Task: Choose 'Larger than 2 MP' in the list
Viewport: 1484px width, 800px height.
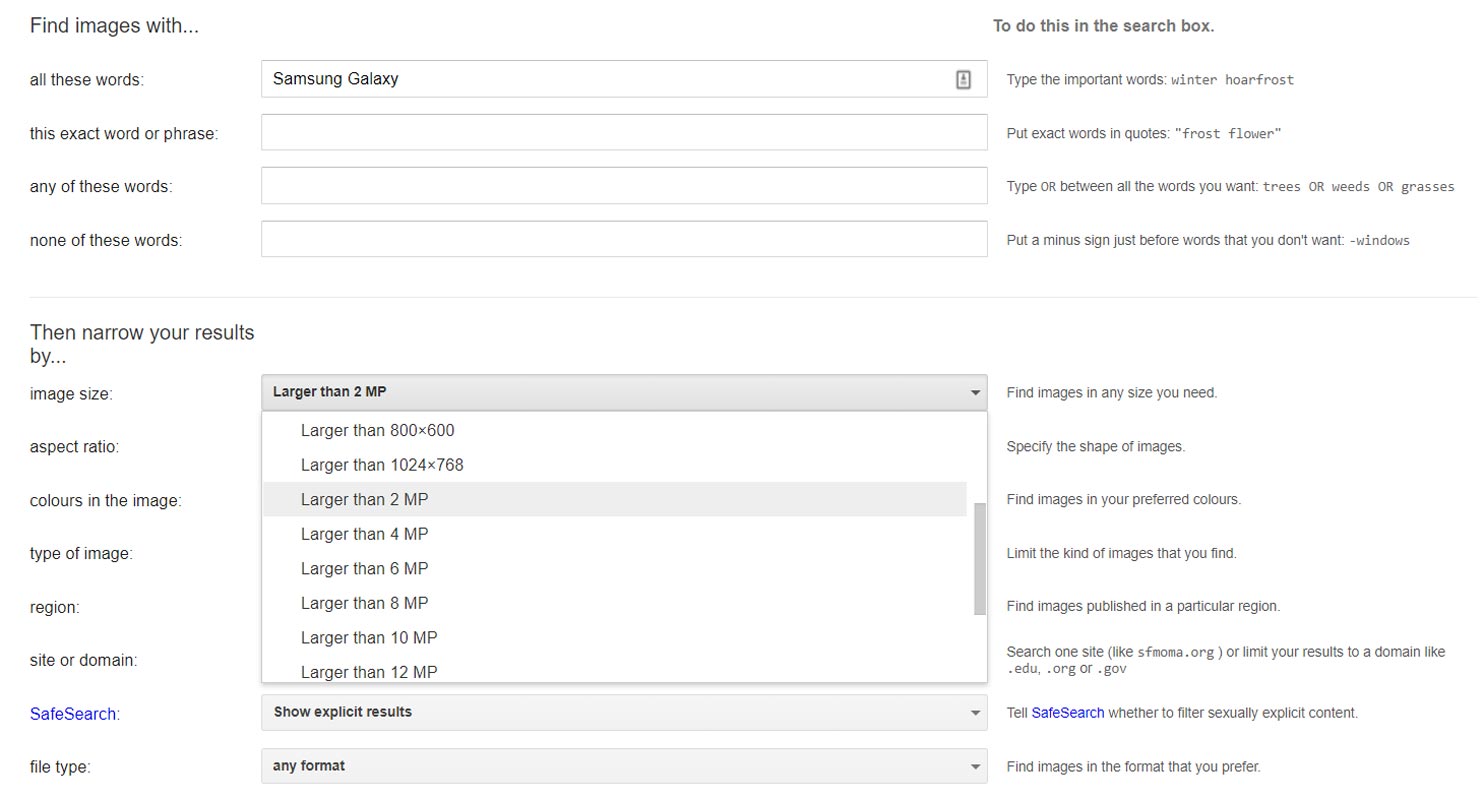Action: 614,500
